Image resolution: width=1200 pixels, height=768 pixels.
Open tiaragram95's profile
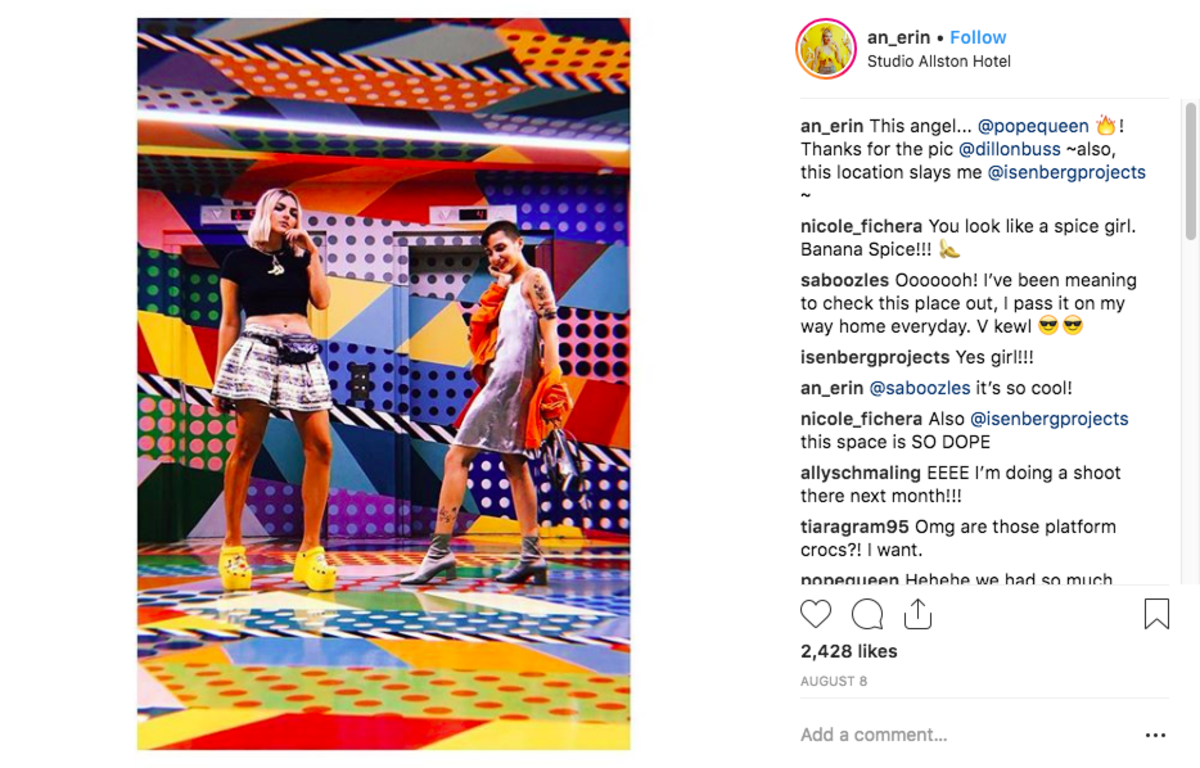point(855,526)
